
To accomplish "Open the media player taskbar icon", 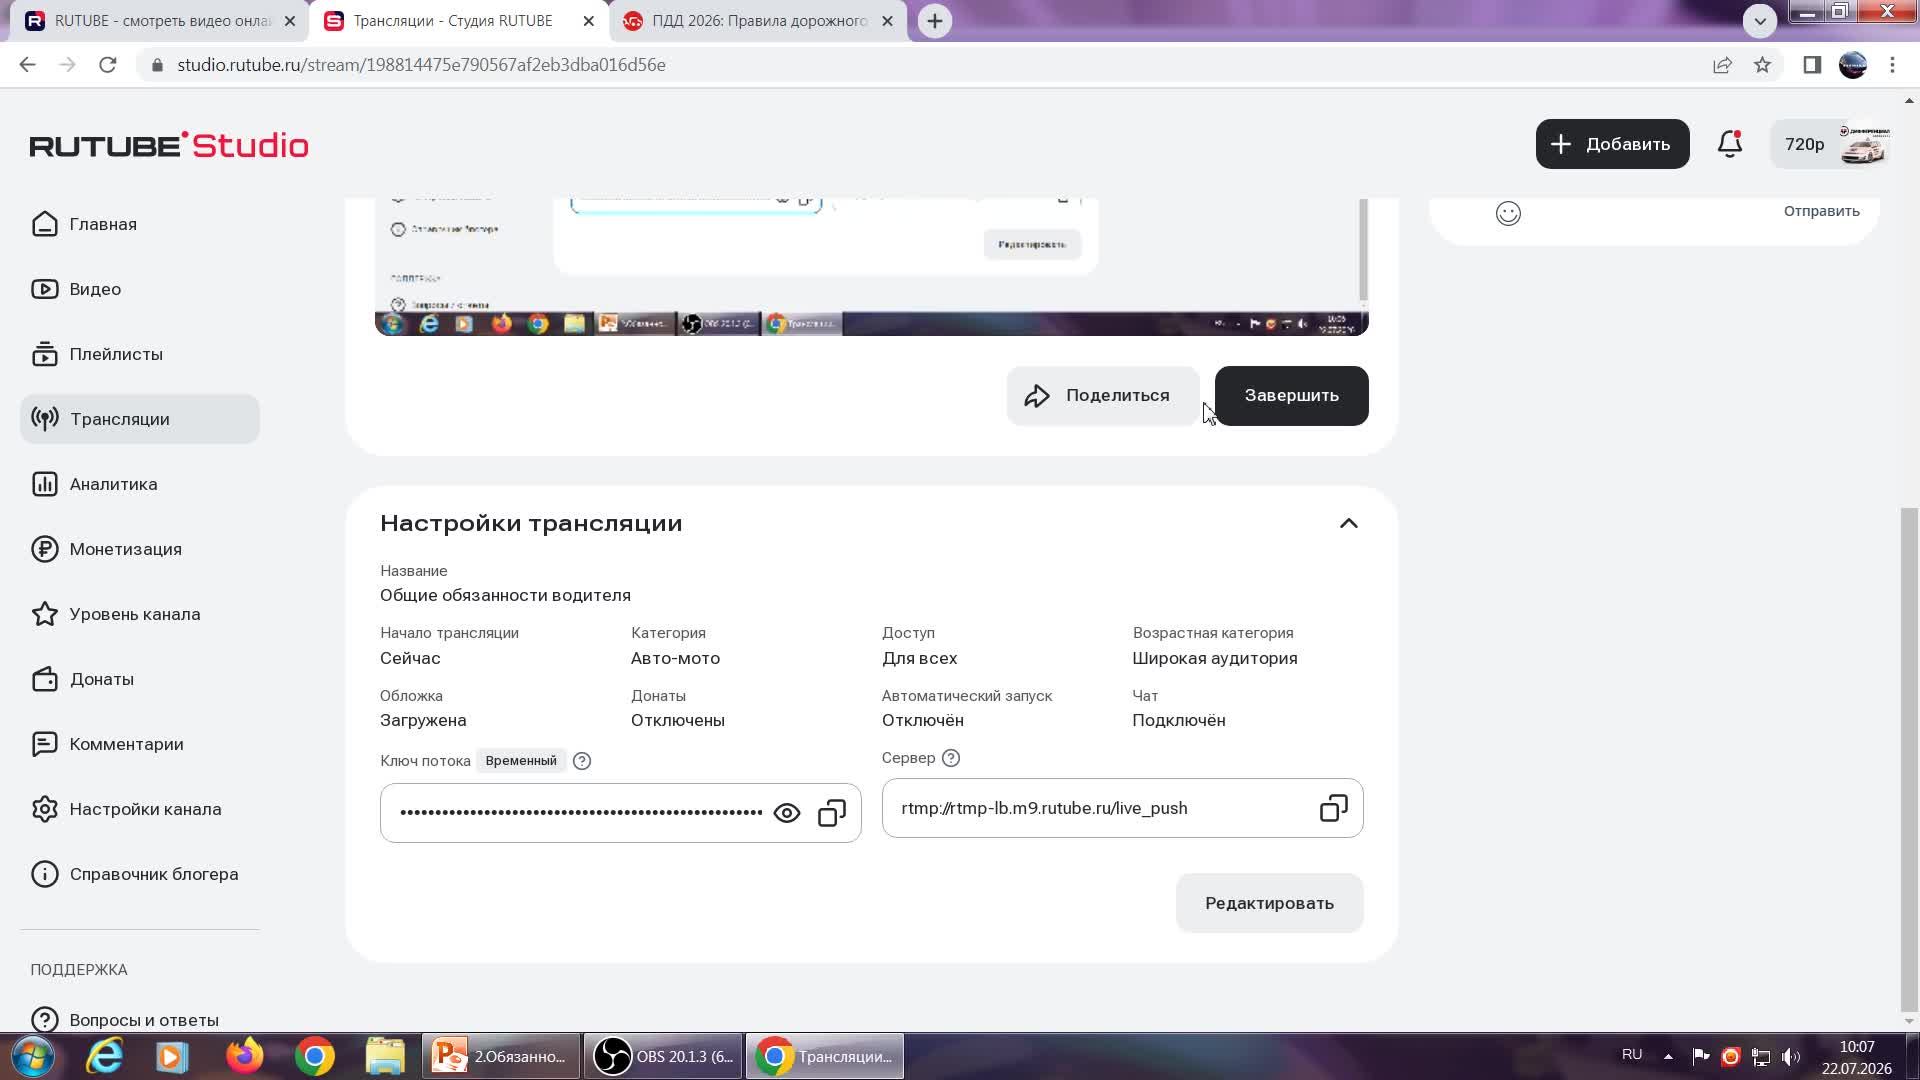I will point(170,1057).
